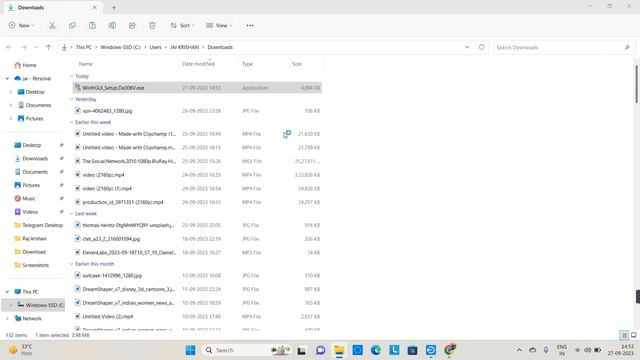
Task: Open the New item dropdown
Action: tap(22, 25)
